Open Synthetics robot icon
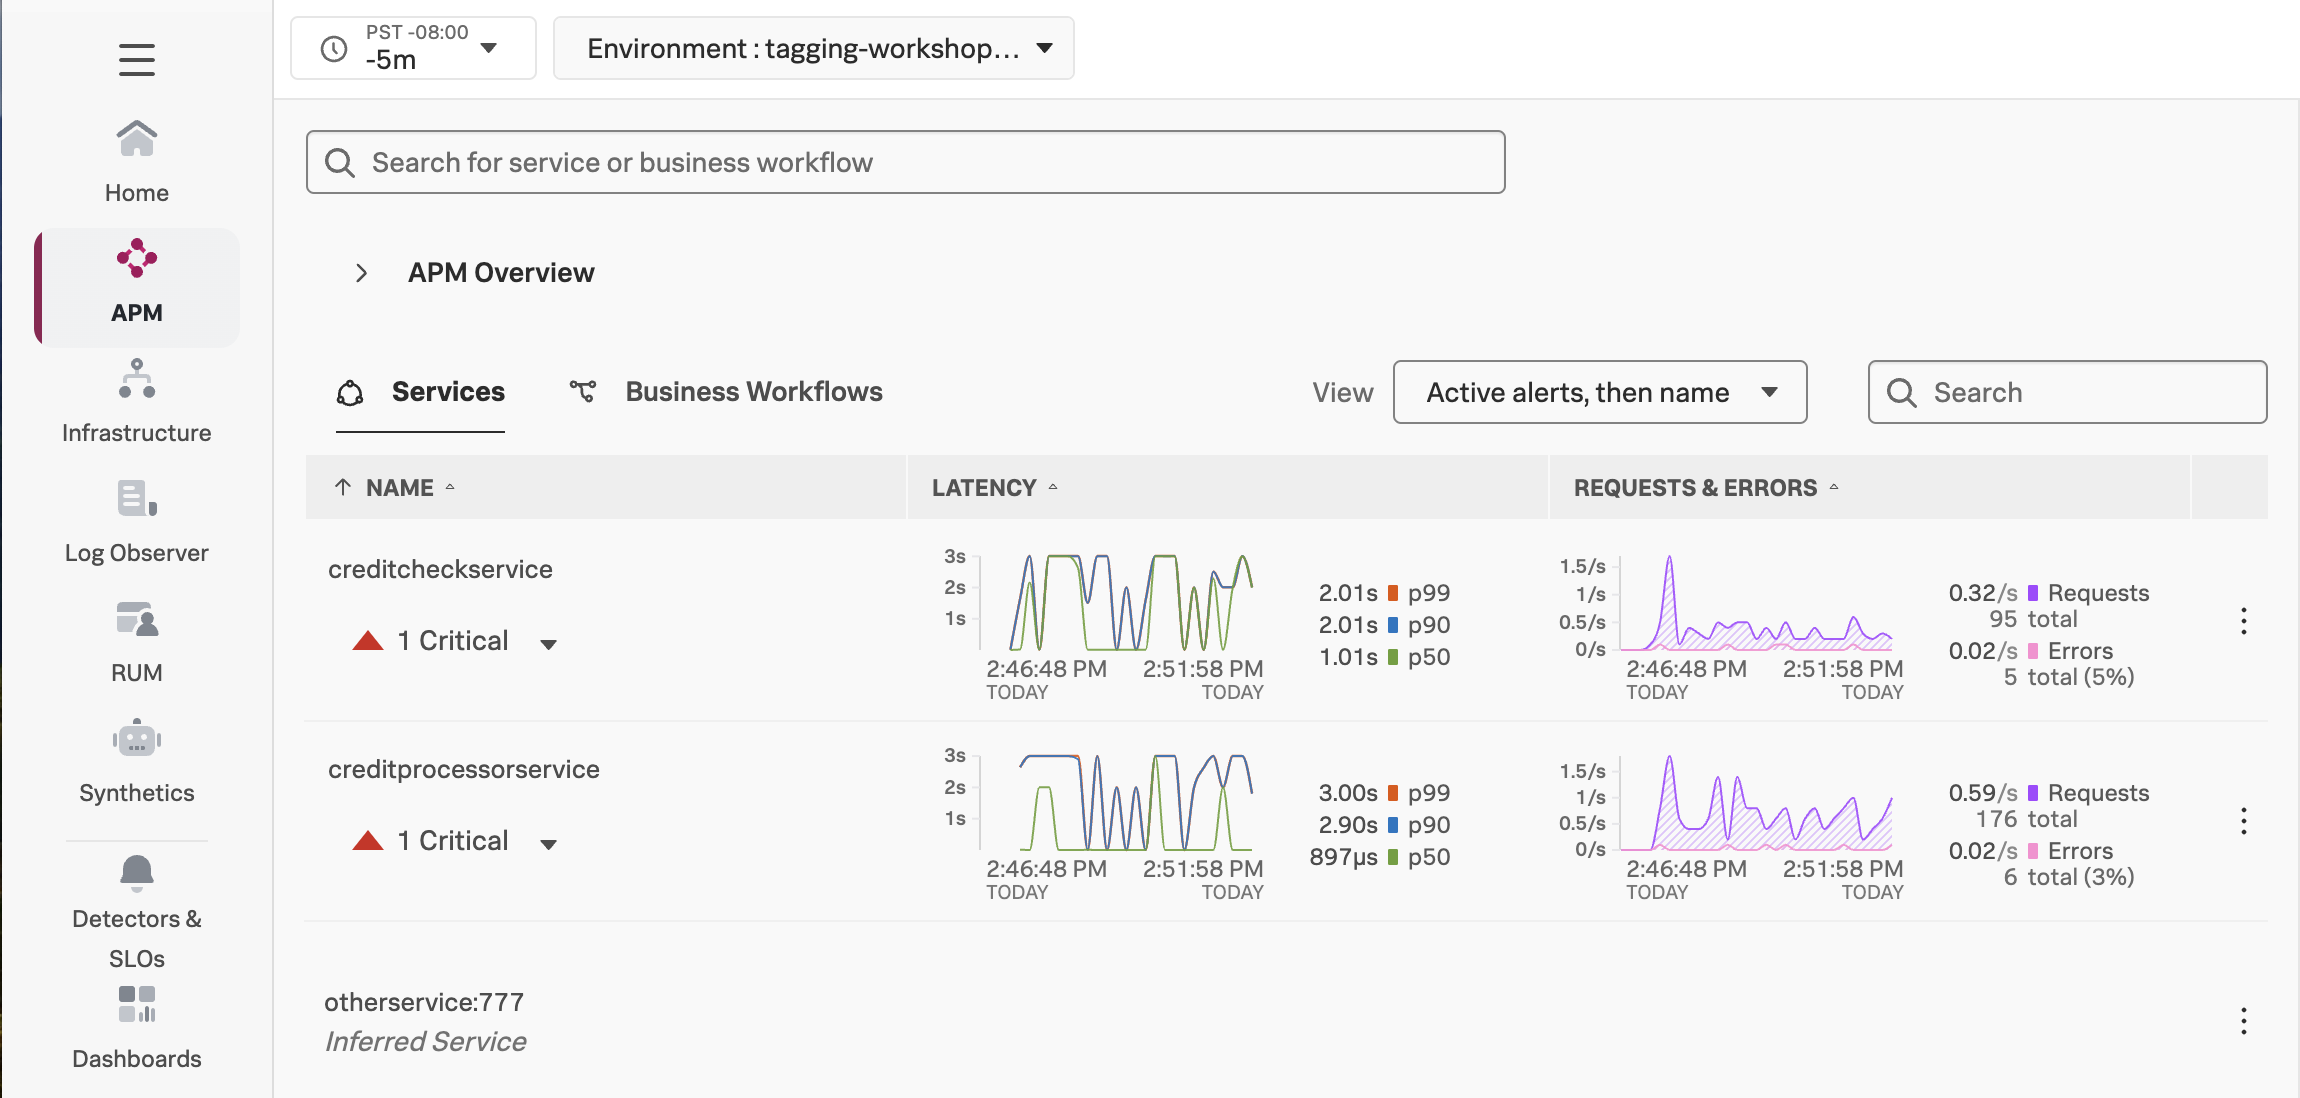The image size is (2300, 1098). point(137,740)
